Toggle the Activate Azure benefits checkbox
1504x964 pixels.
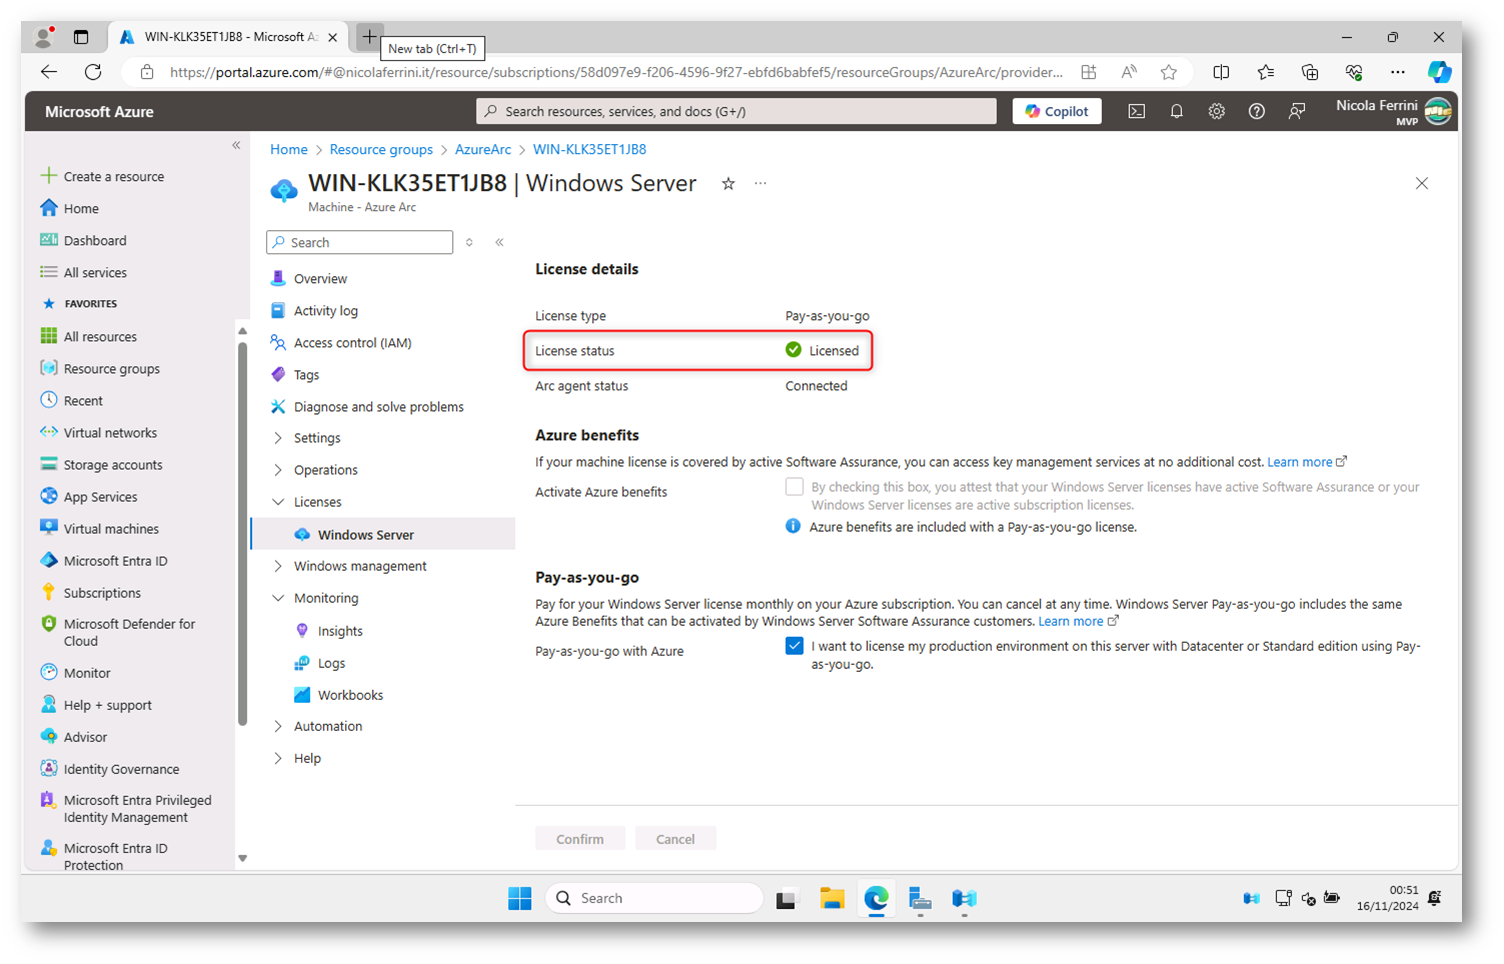794,487
